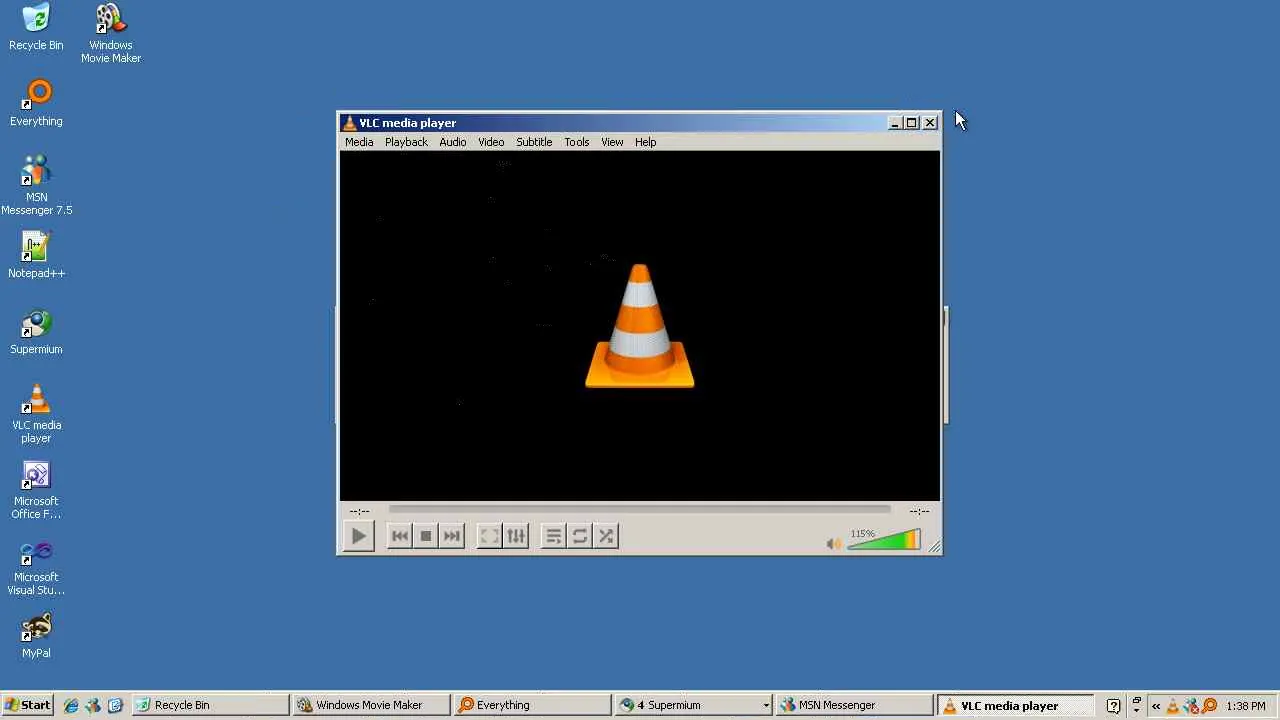This screenshot has height=720, width=1280.
Task: Open the Media menu
Action: pos(359,142)
